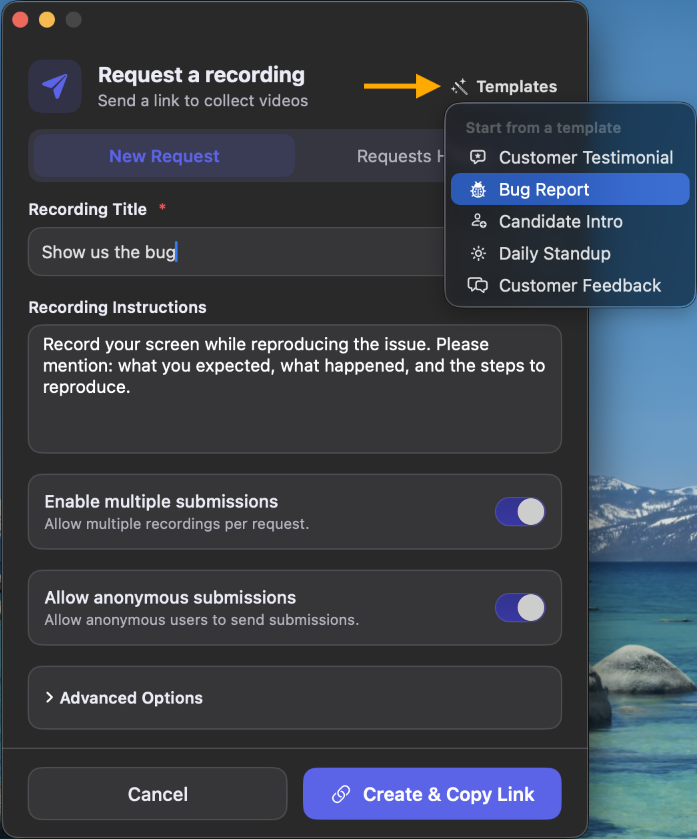The height and width of the screenshot is (839, 697).
Task: Close the window with the red button
Action: point(20,20)
